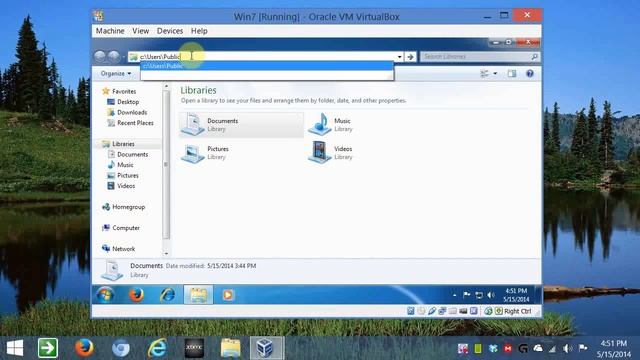The width and height of the screenshot is (640, 360).
Task: Select Music in the navigation tree
Action: (x=120, y=165)
